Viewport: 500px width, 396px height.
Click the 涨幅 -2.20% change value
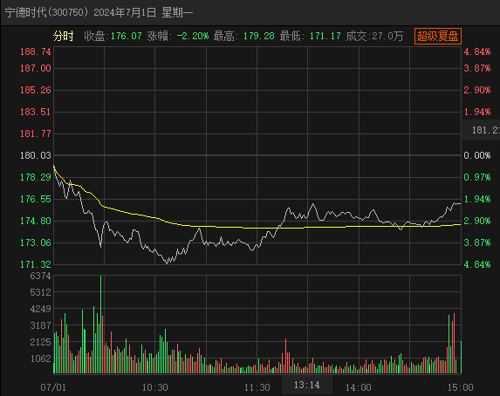point(193,36)
